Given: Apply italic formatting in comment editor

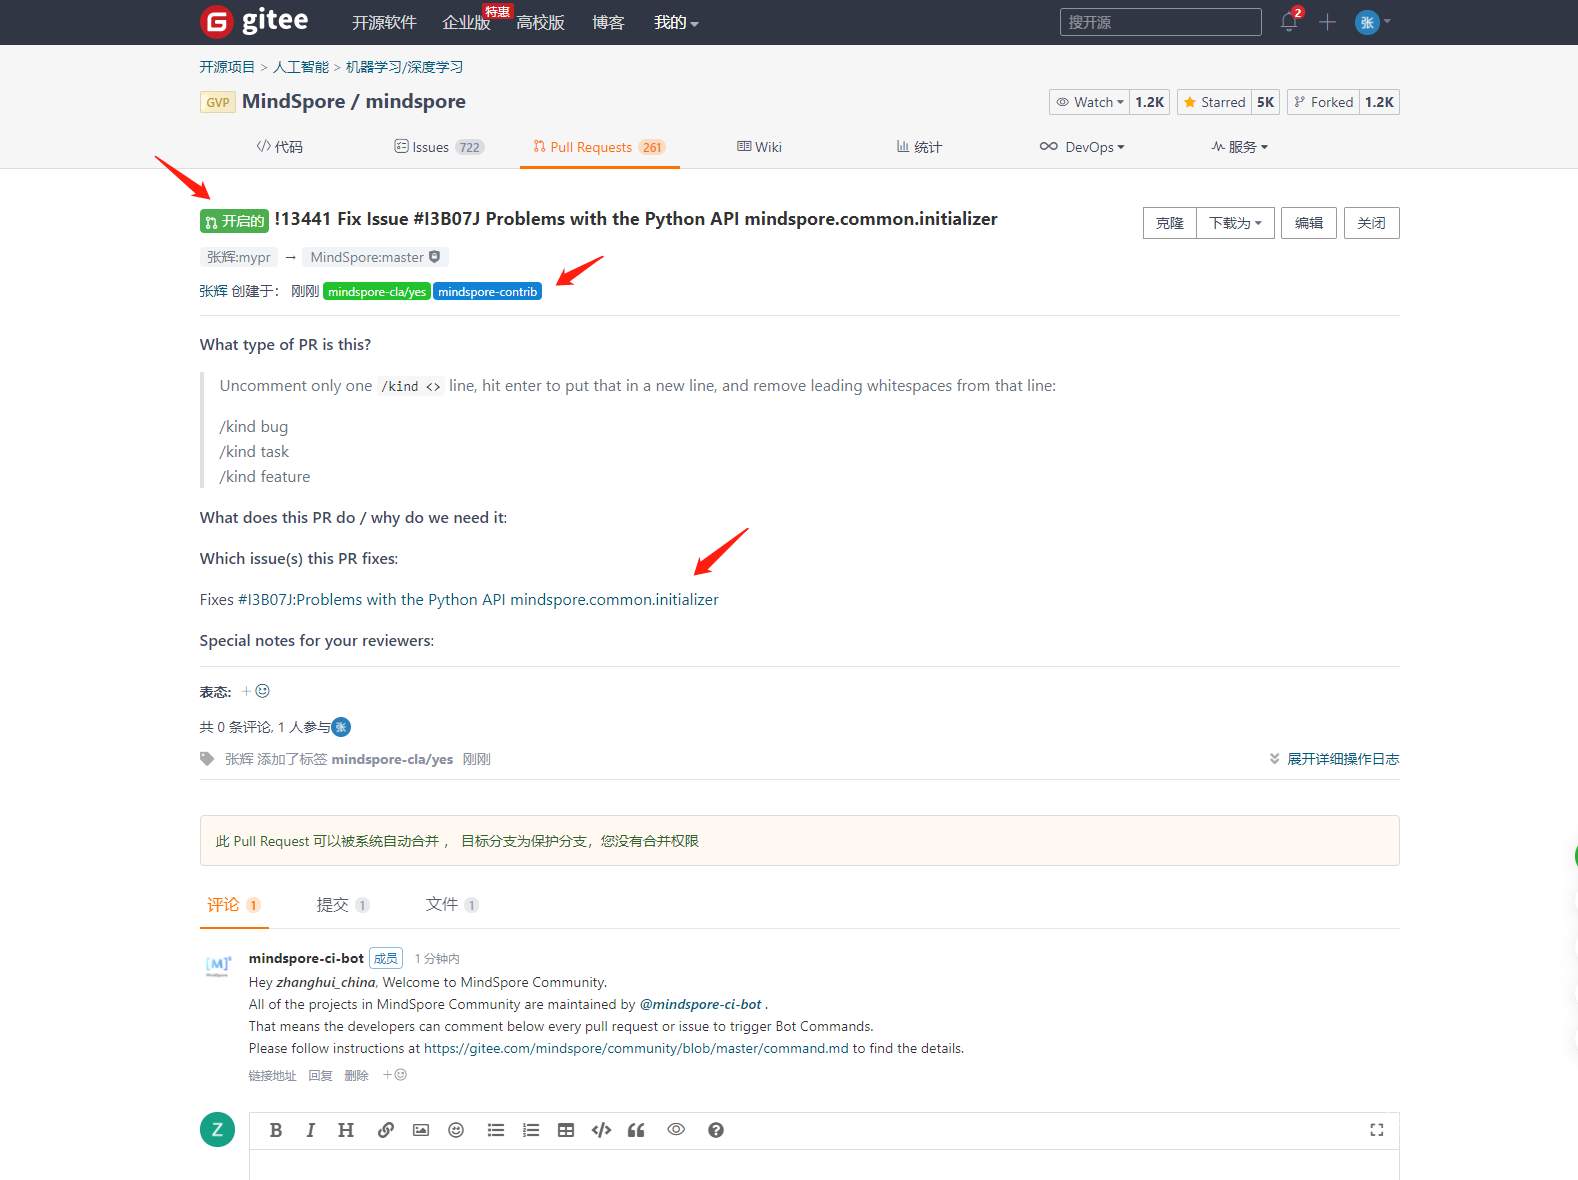Looking at the screenshot, I should click(x=311, y=1130).
